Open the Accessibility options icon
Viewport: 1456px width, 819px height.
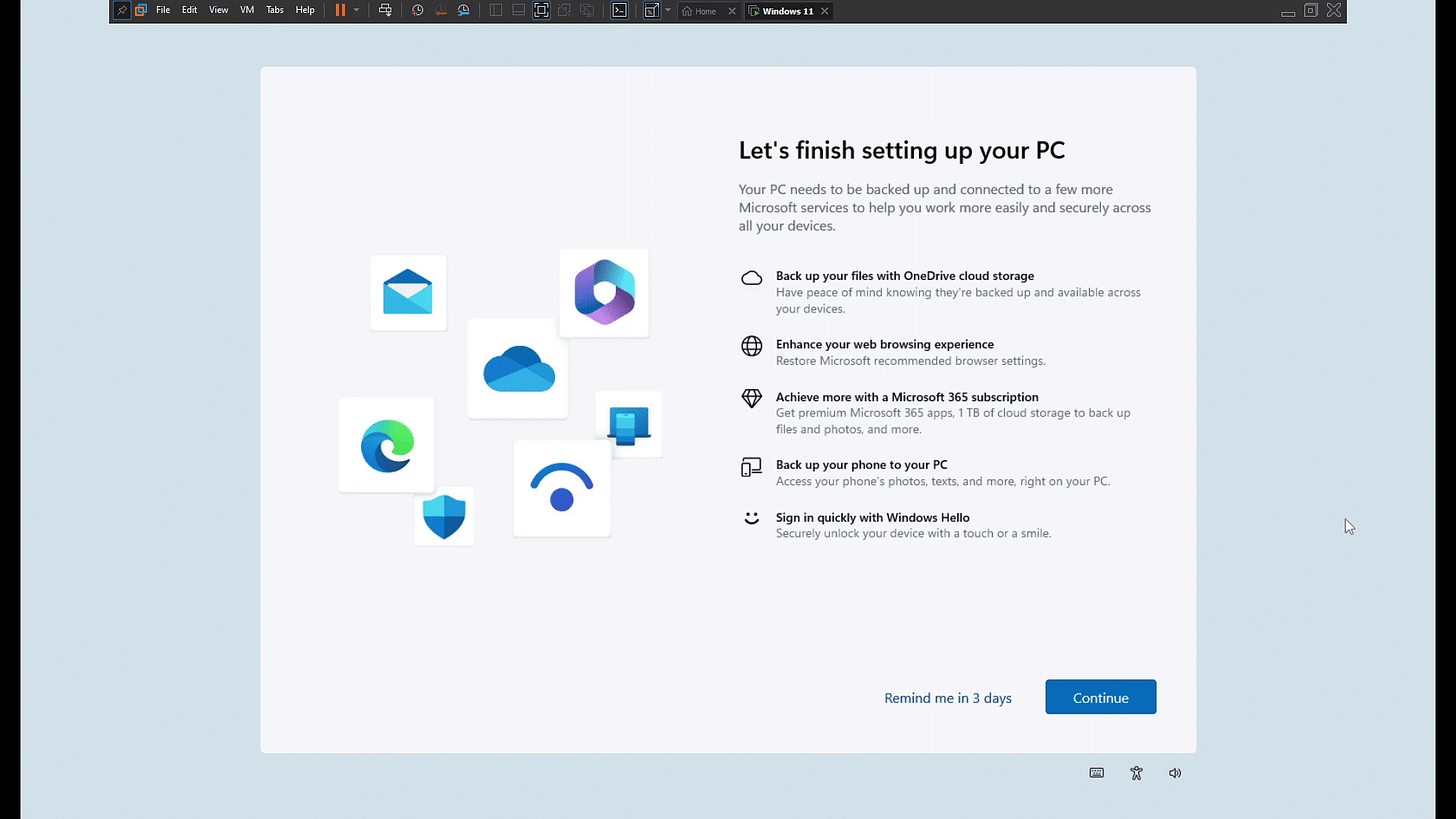1136,773
